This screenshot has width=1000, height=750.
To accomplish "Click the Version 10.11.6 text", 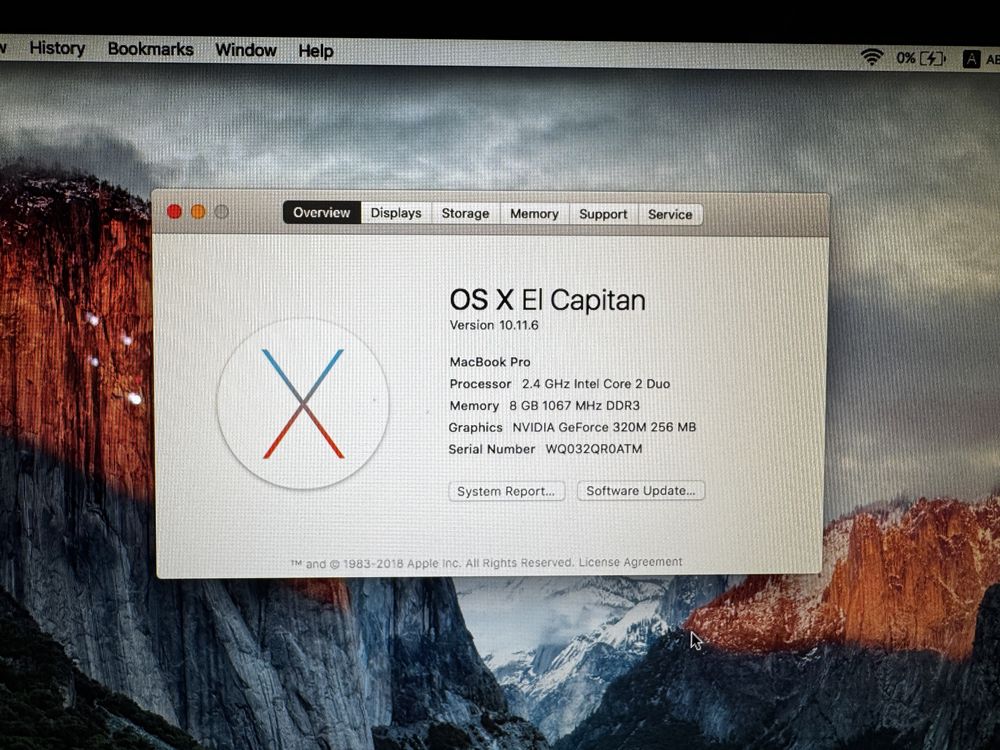I will 494,325.
